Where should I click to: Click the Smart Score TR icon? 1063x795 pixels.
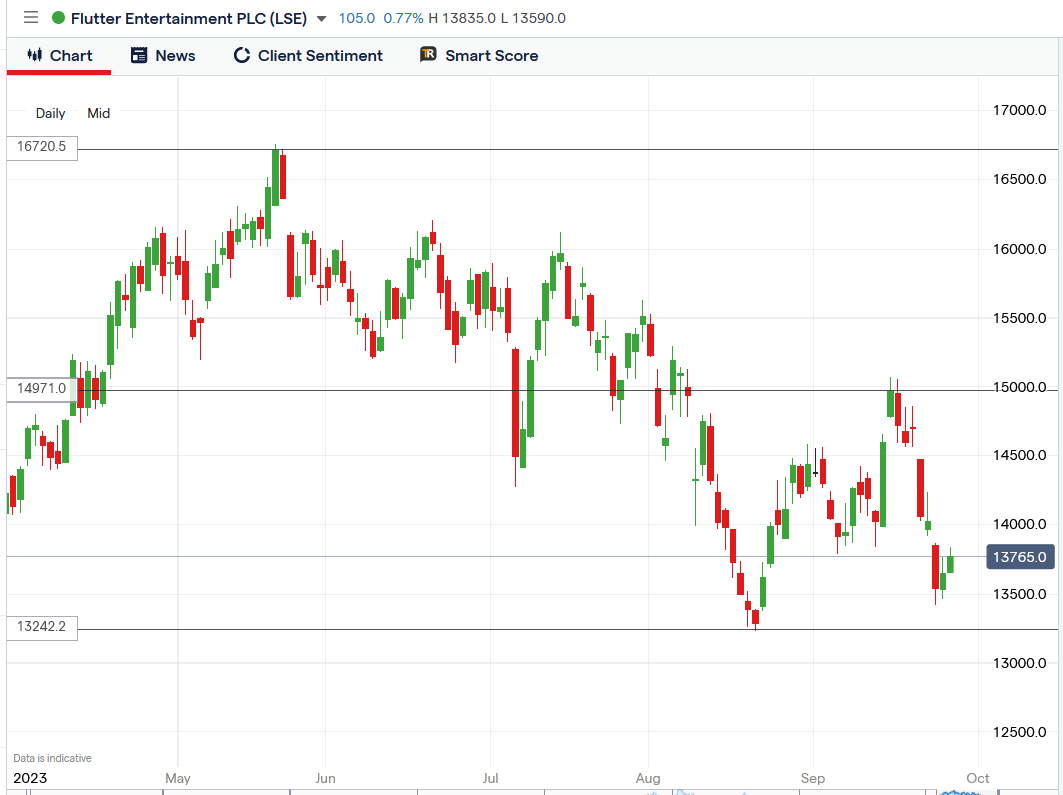pyautogui.click(x=428, y=55)
